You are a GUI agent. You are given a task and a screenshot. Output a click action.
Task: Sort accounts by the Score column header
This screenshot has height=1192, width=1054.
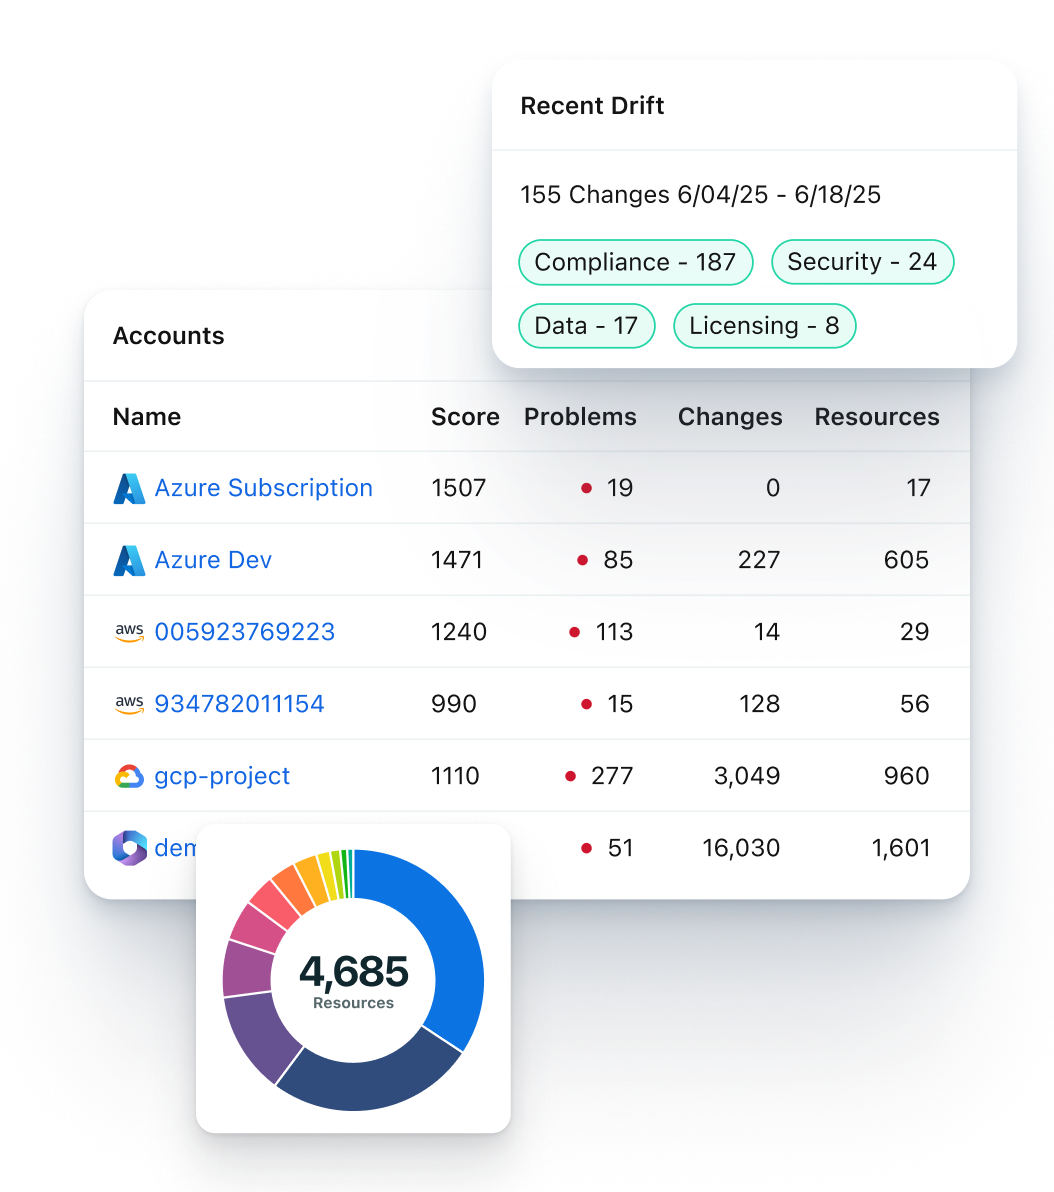tap(465, 417)
